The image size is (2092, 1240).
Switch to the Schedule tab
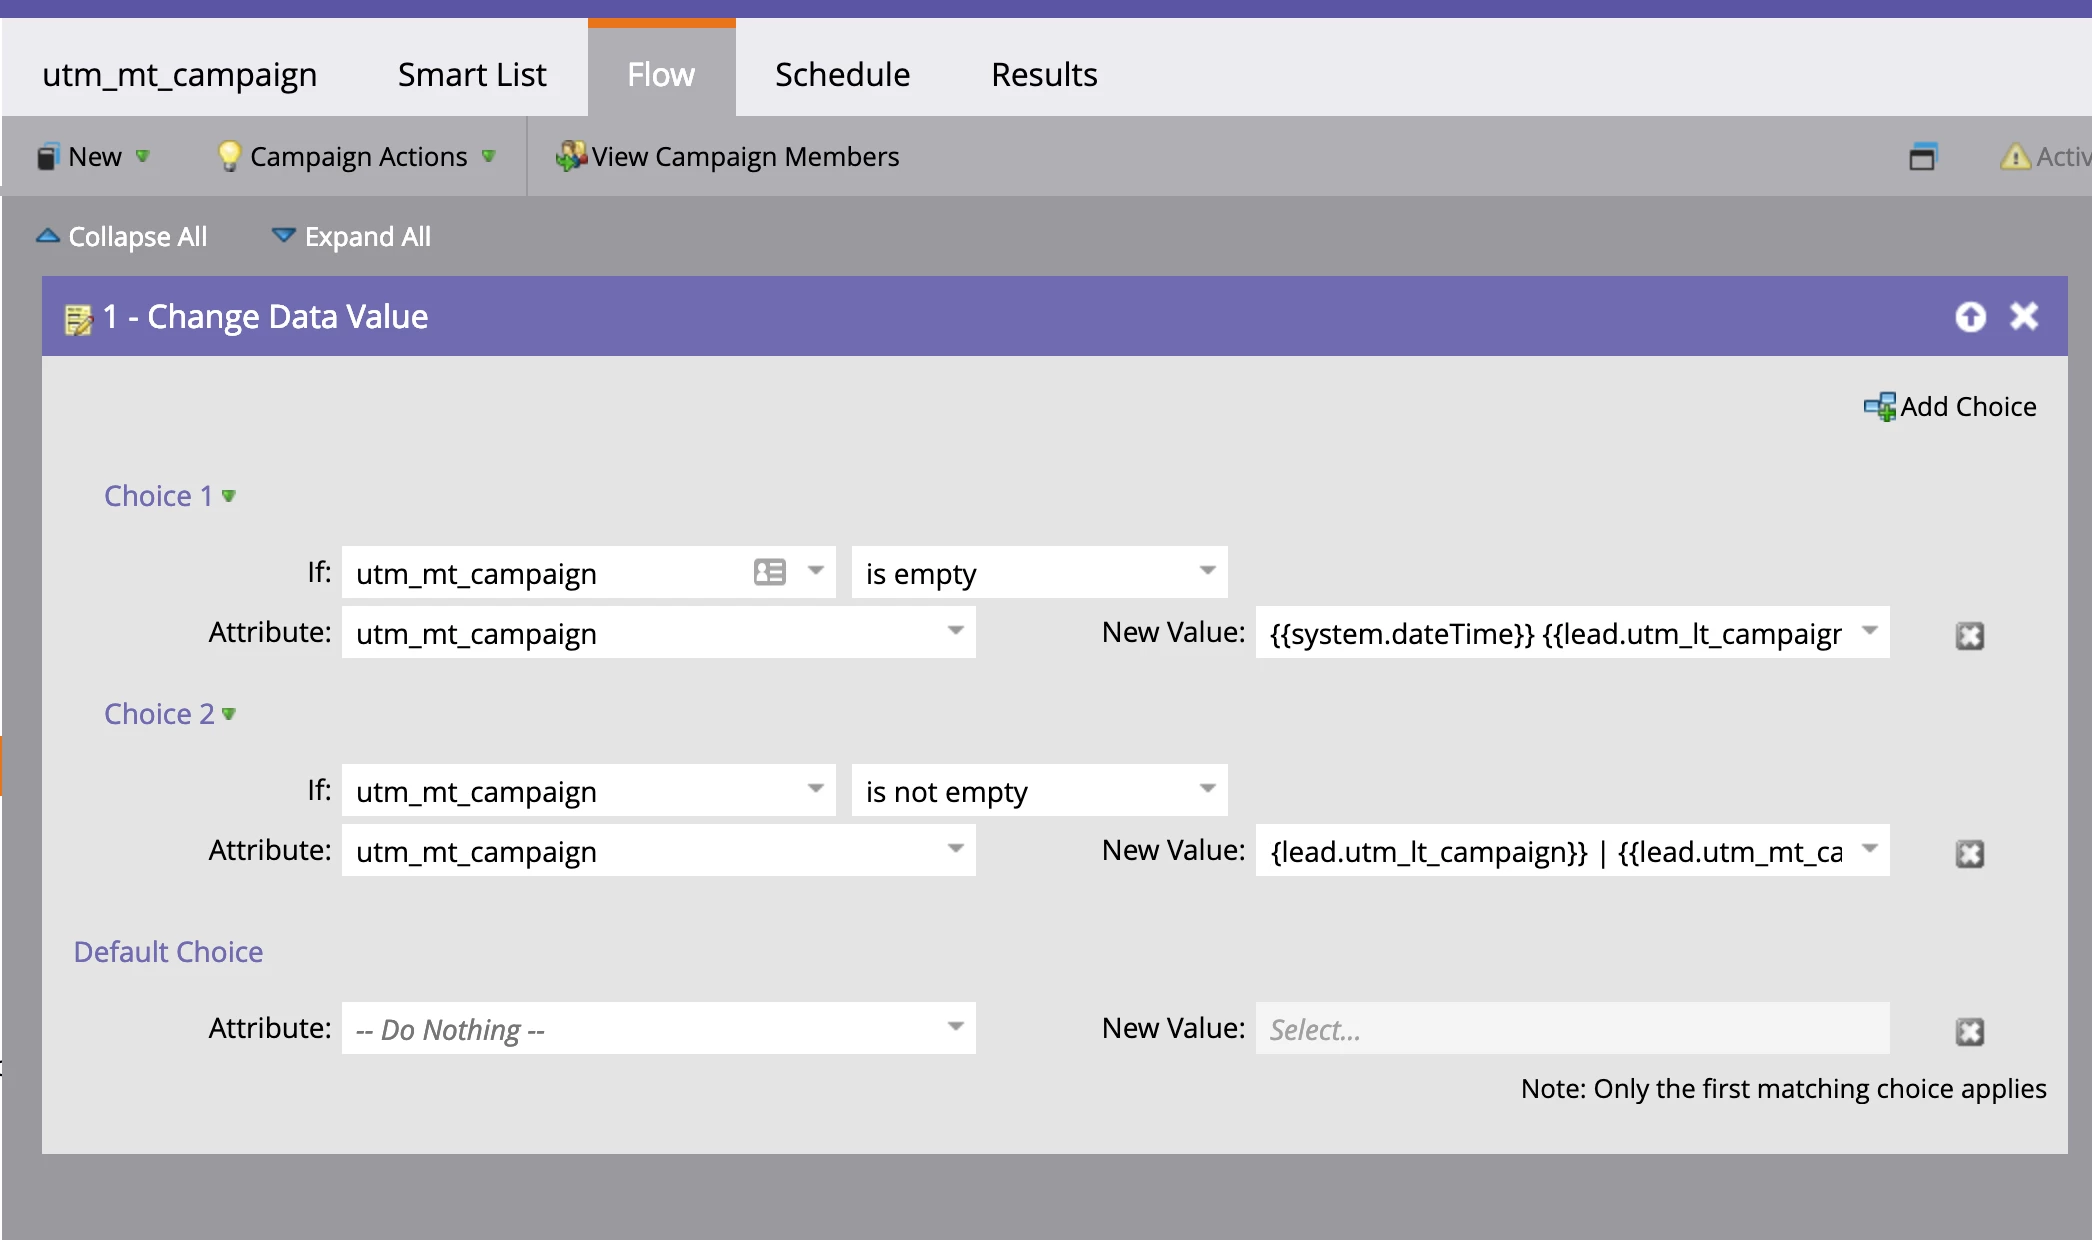pyautogui.click(x=842, y=75)
